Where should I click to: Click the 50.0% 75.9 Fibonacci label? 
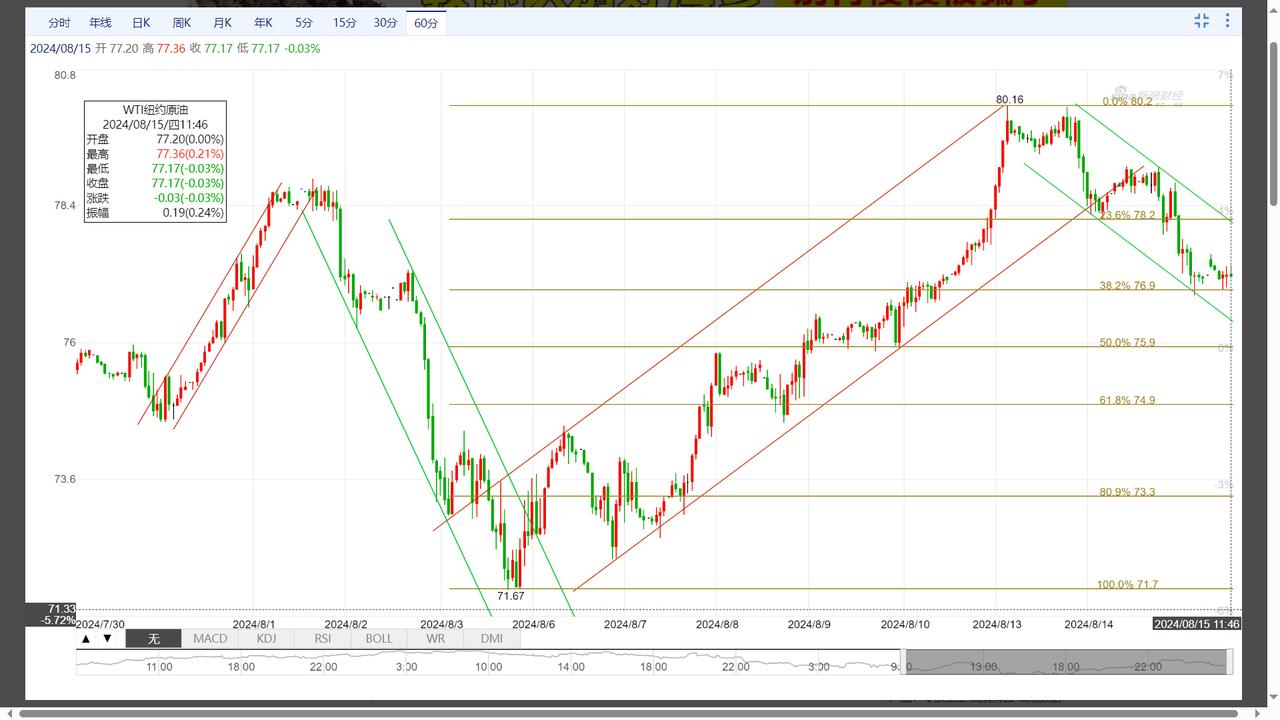(x=1128, y=342)
